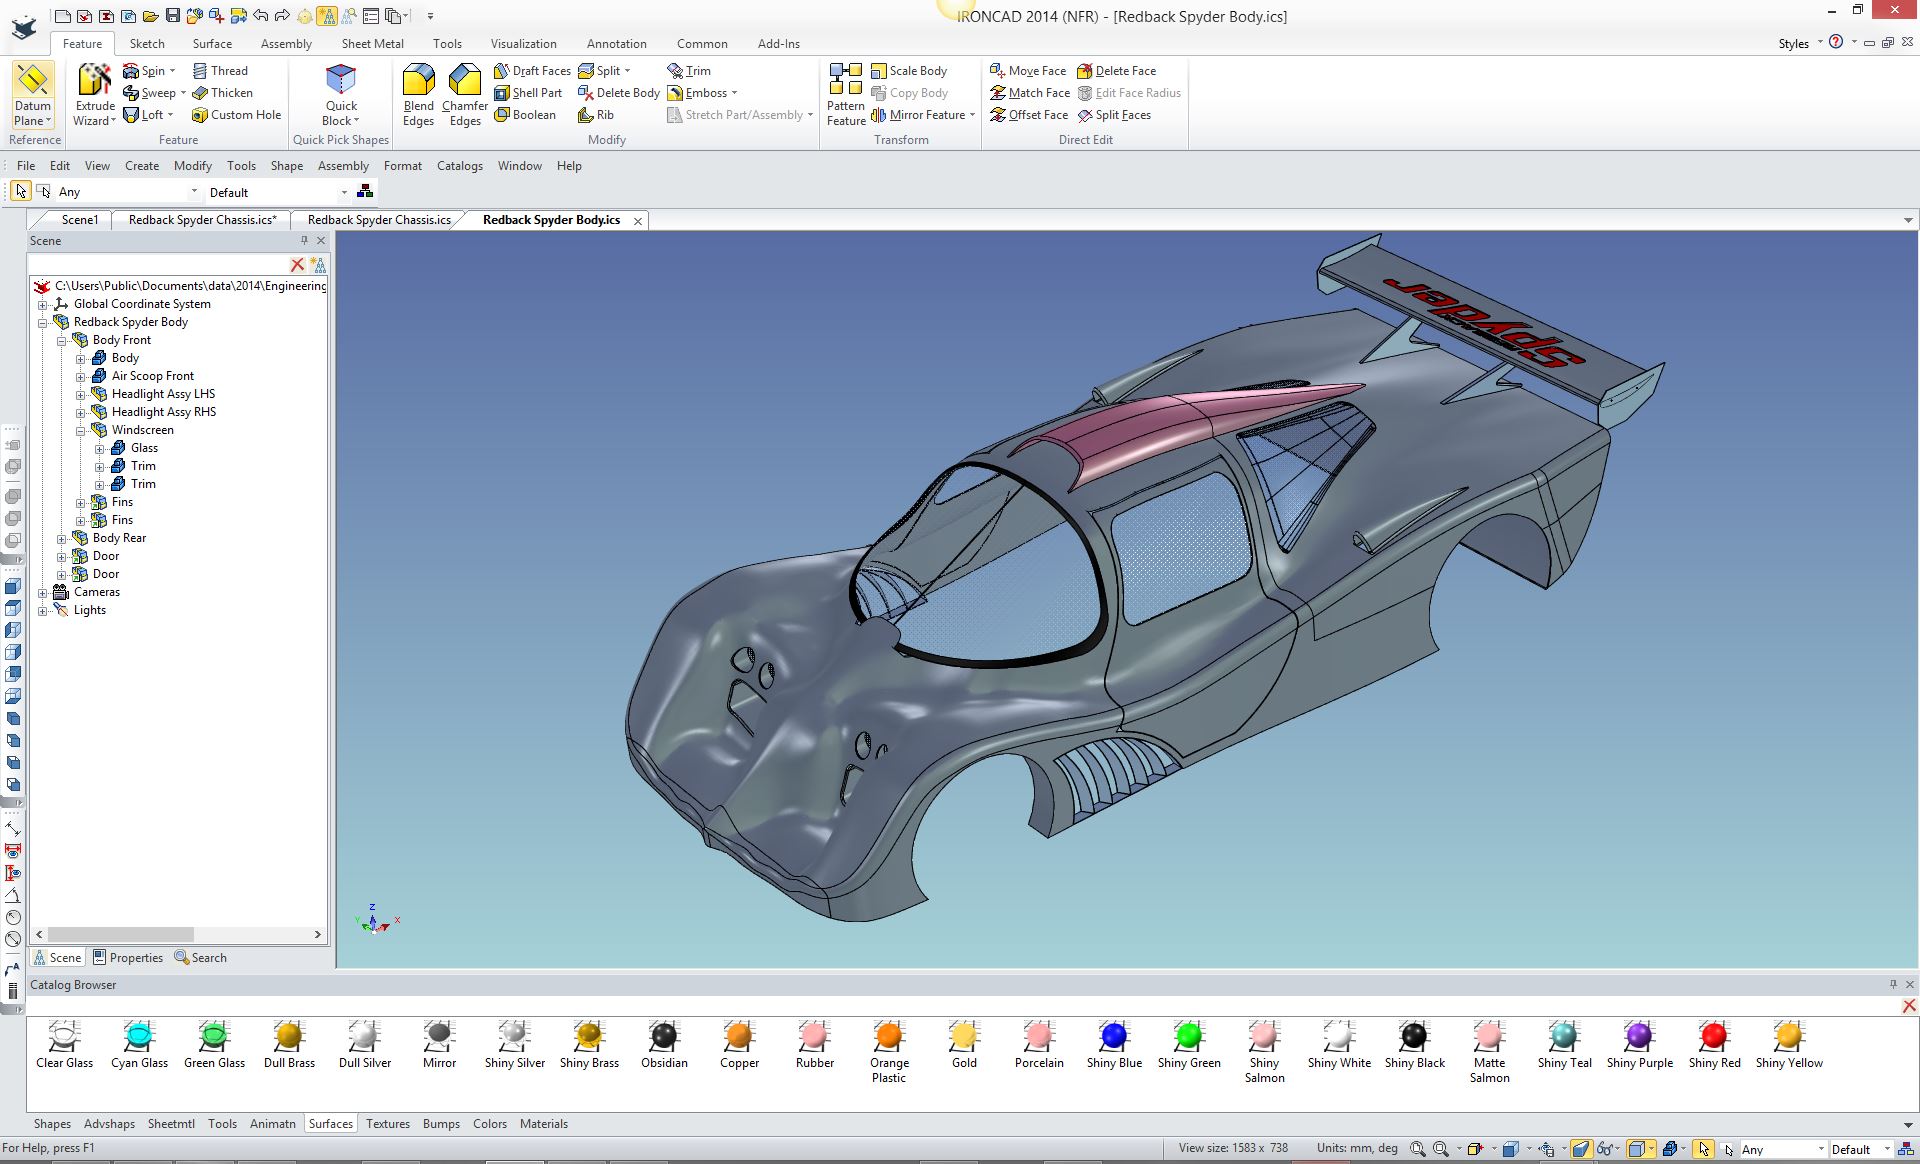The width and height of the screenshot is (1920, 1164).
Task: Collapse the Windscreen tree node
Action: (x=81, y=430)
